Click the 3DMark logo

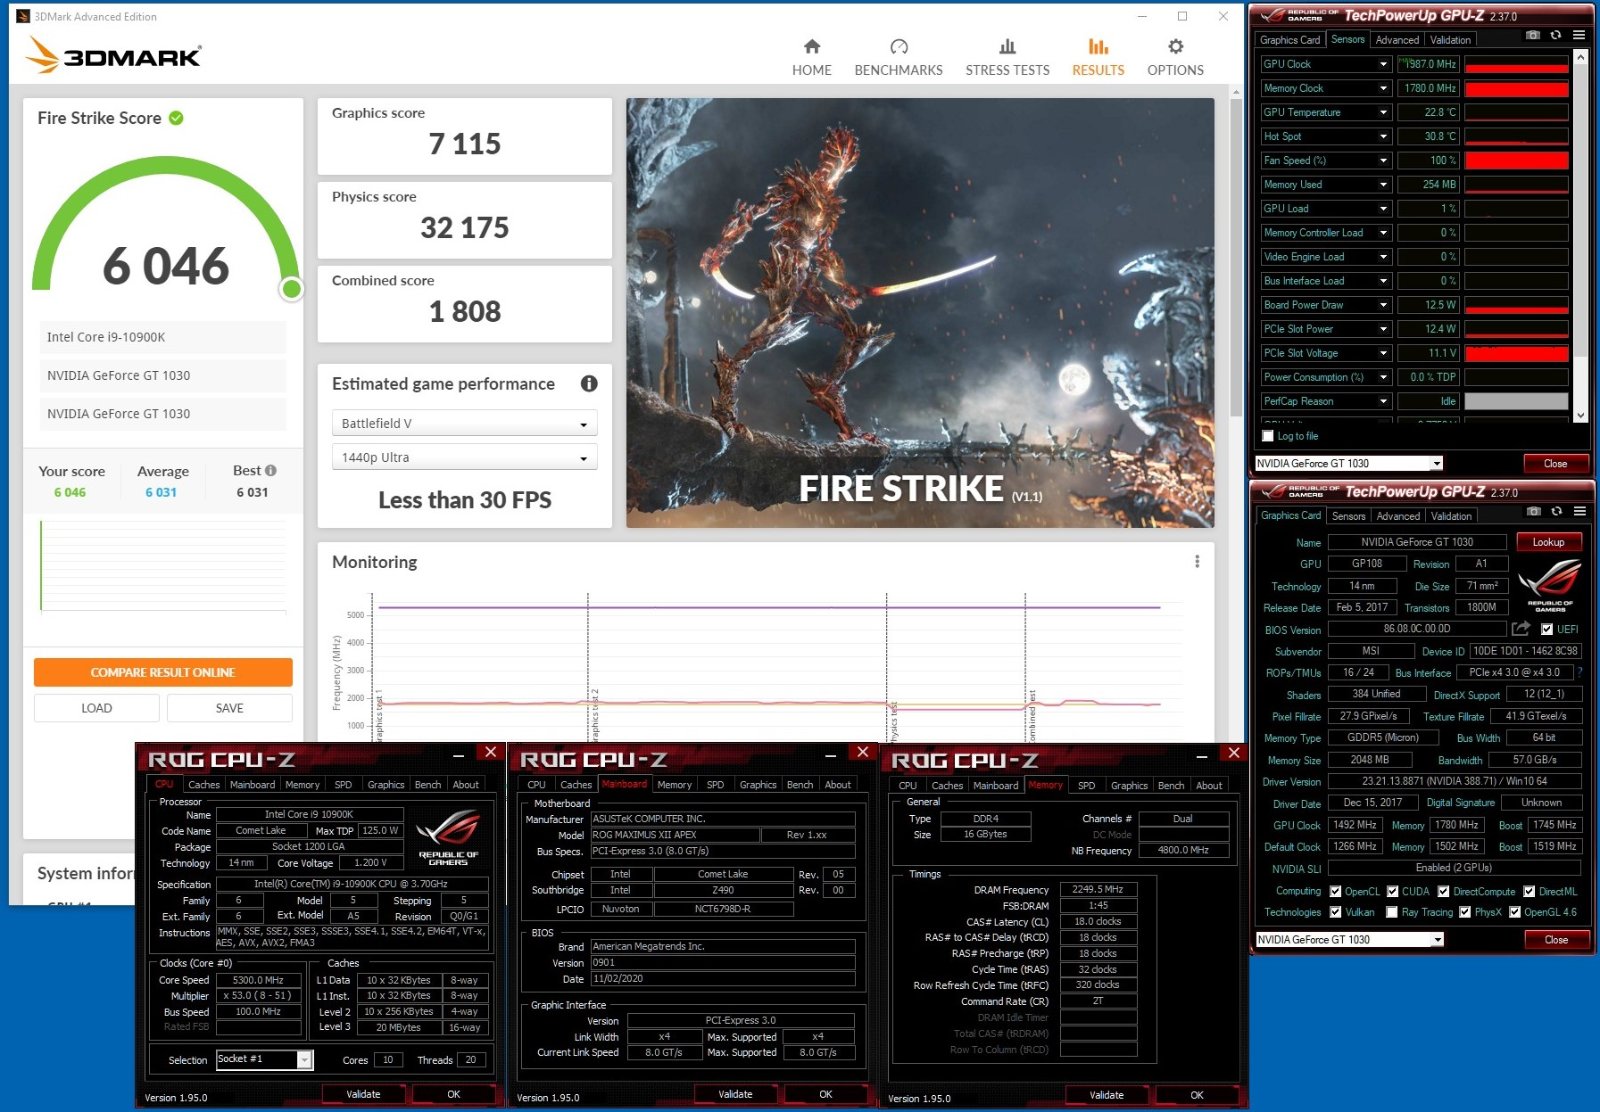(113, 55)
